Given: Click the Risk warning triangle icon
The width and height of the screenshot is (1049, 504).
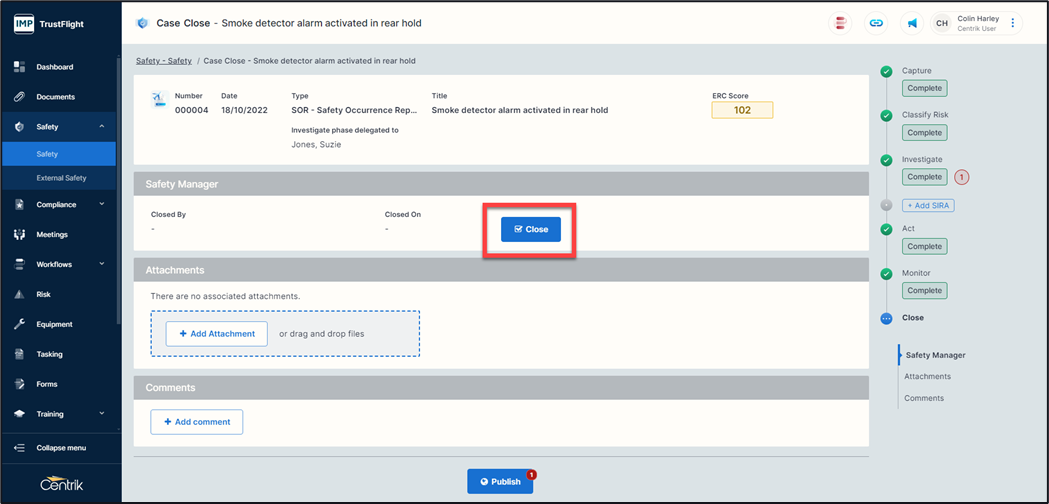Looking at the screenshot, I should tap(19, 295).
